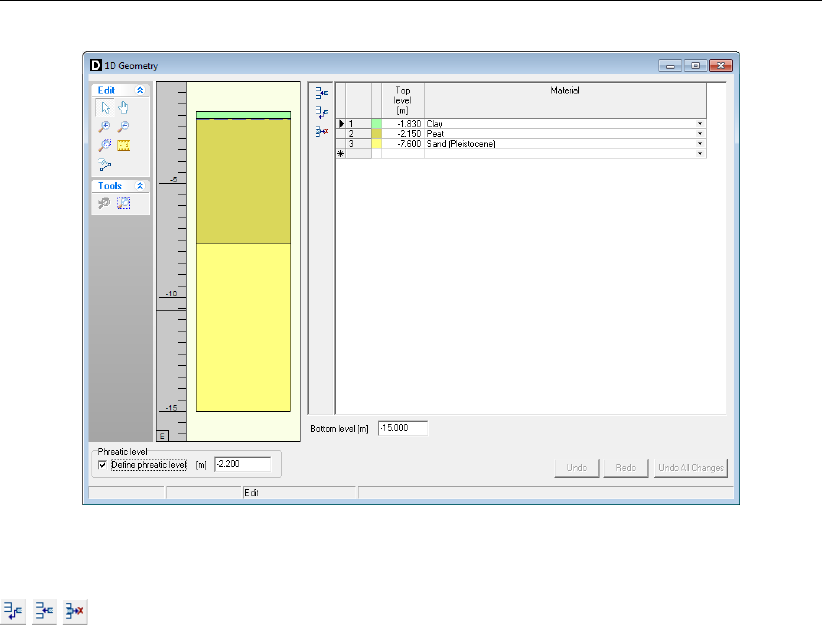The height and width of the screenshot is (625, 822).
Task: Open the material dropdown for Clay row
Action: click(700, 124)
